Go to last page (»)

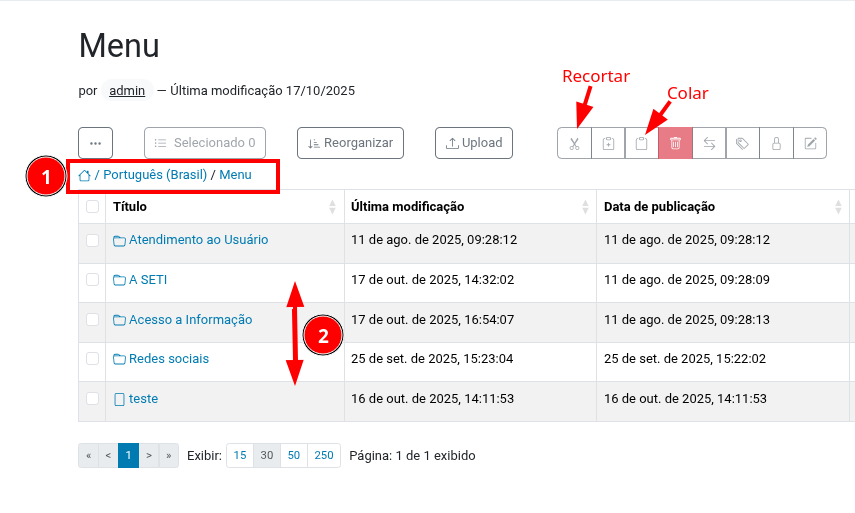(168, 456)
